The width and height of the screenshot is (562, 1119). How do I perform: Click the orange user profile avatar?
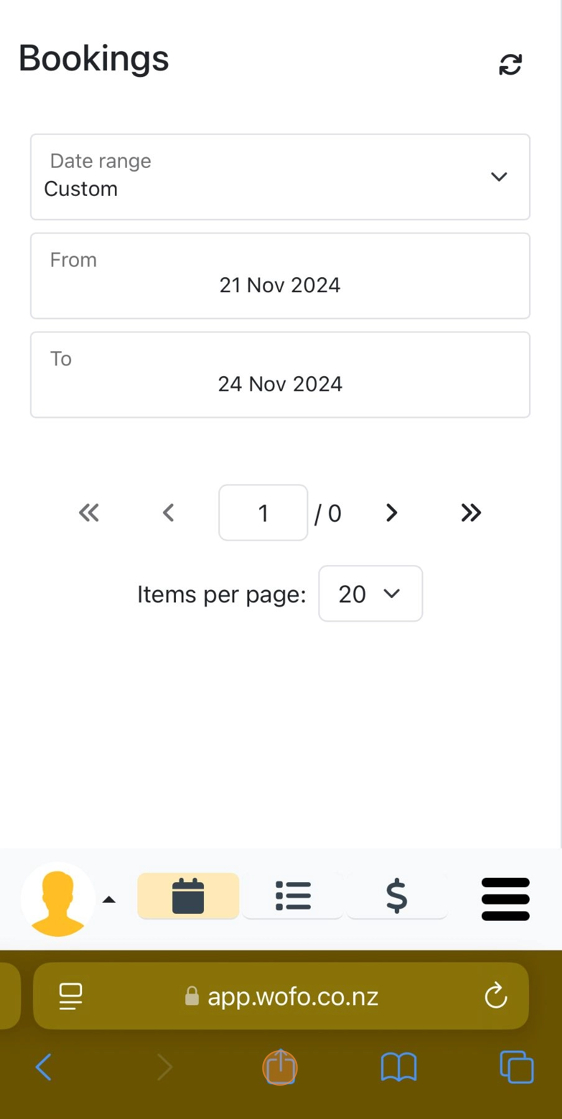[58, 900]
